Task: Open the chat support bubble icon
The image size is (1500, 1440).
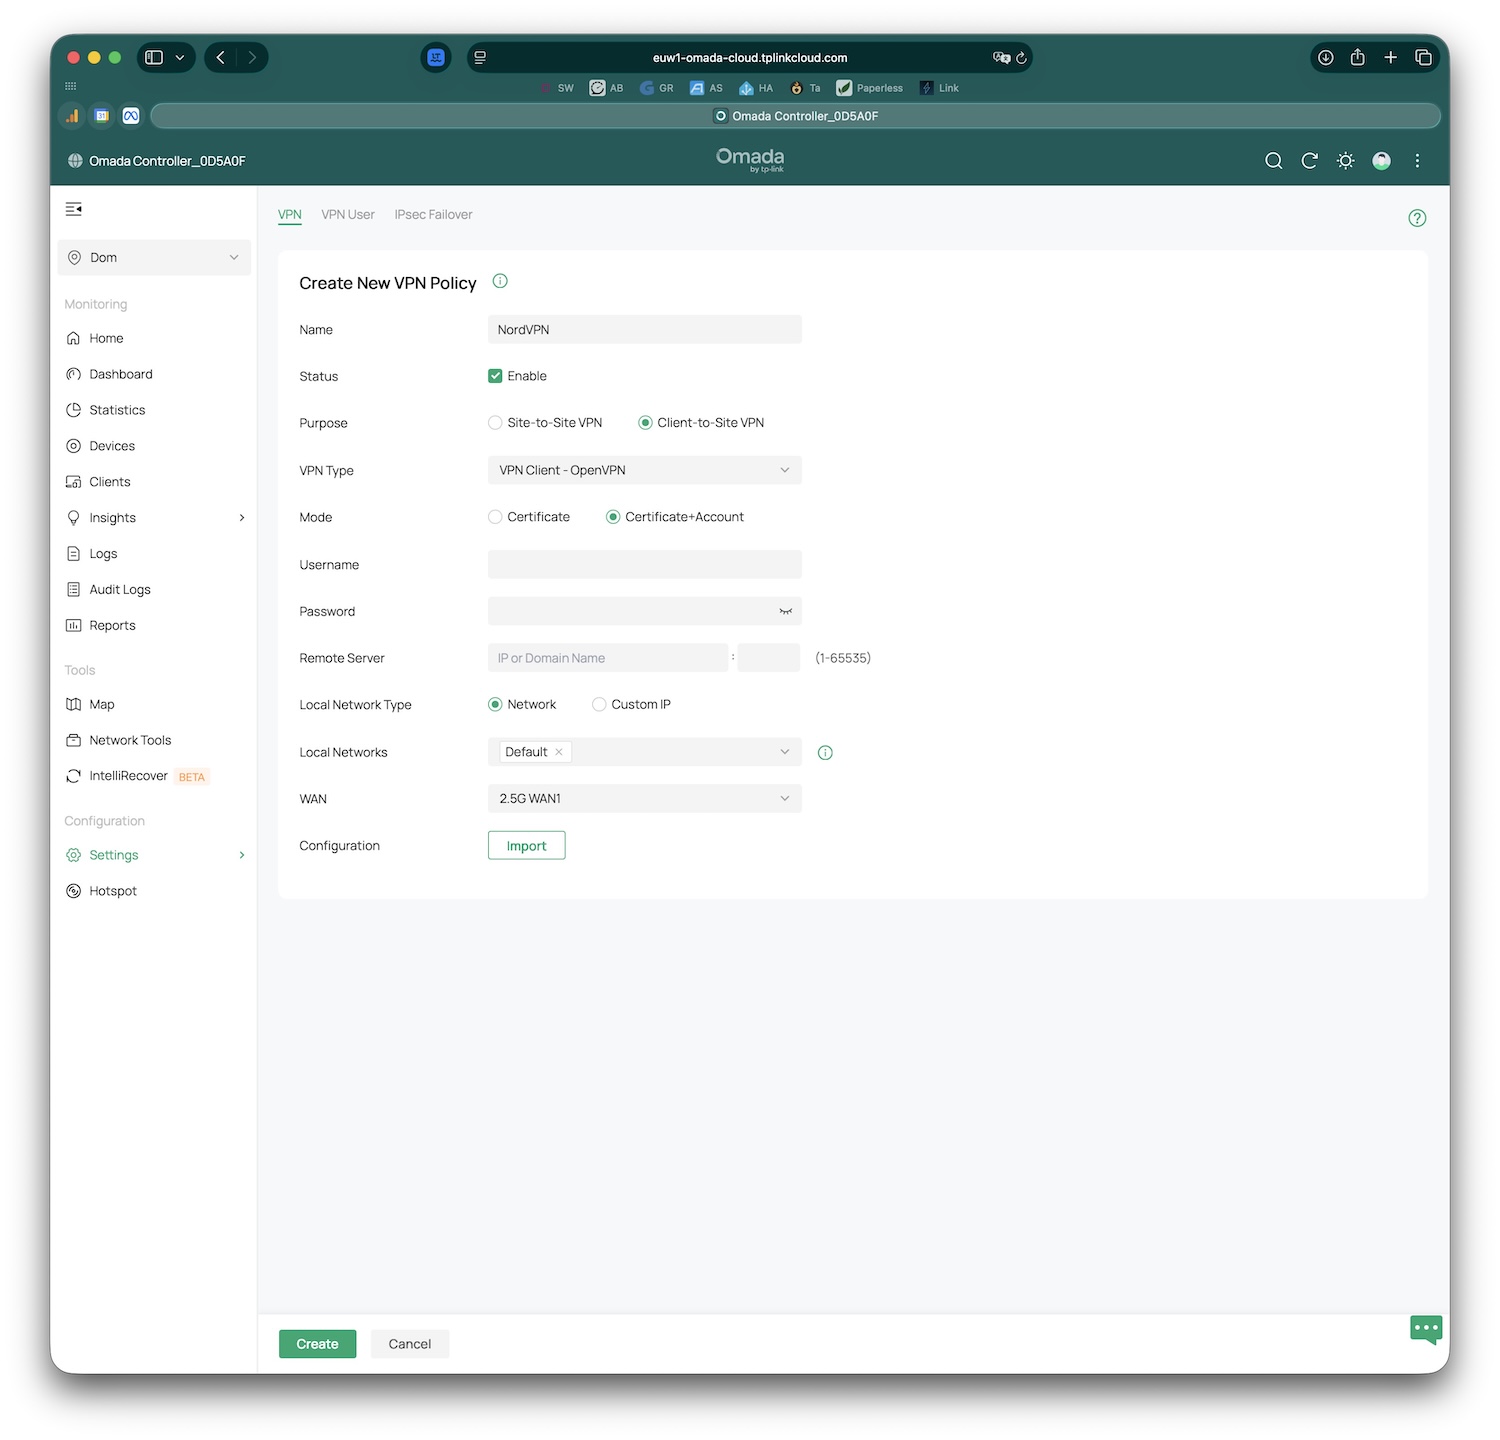Action: [1425, 1329]
